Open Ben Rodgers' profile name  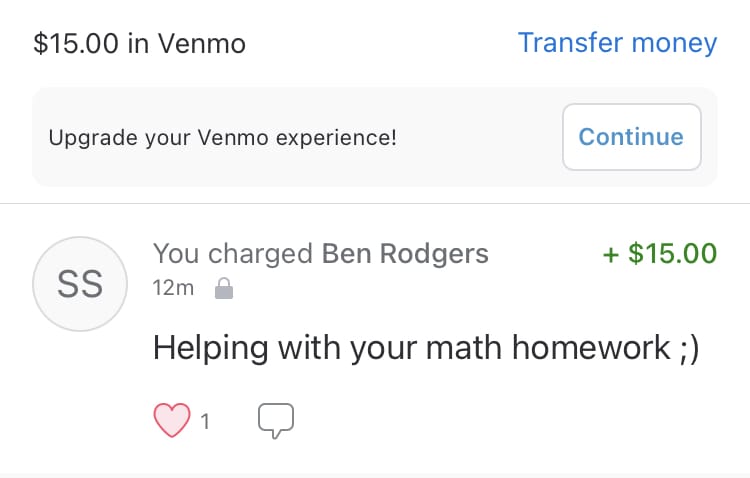(405, 254)
